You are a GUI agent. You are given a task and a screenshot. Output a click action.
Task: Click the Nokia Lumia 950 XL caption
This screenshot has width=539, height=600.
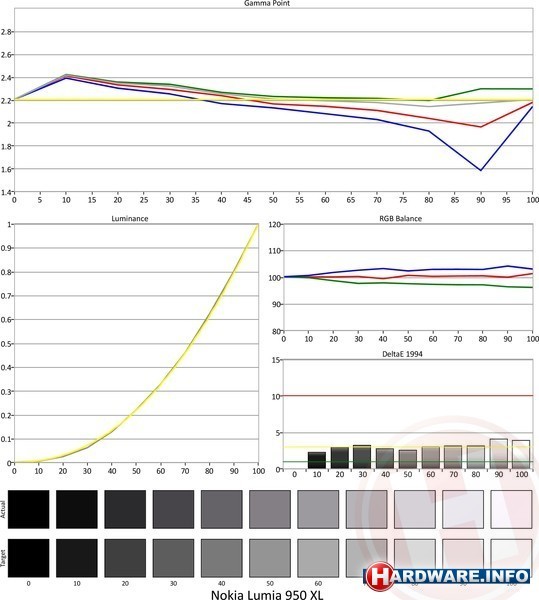tap(267, 594)
